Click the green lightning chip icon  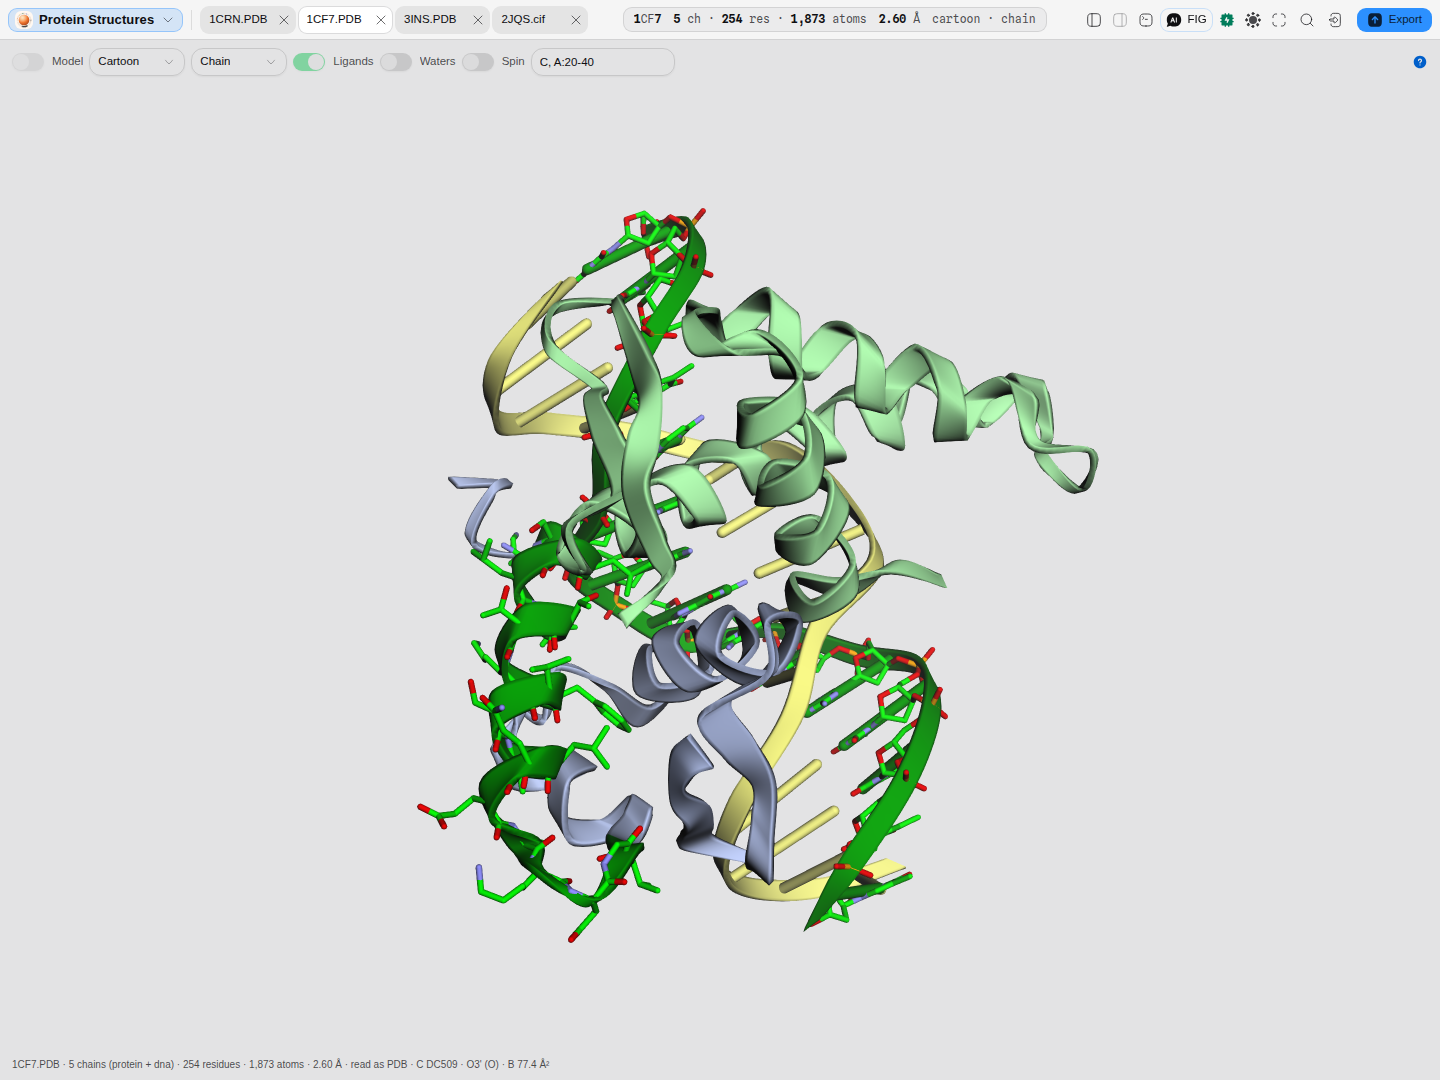click(x=1227, y=20)
